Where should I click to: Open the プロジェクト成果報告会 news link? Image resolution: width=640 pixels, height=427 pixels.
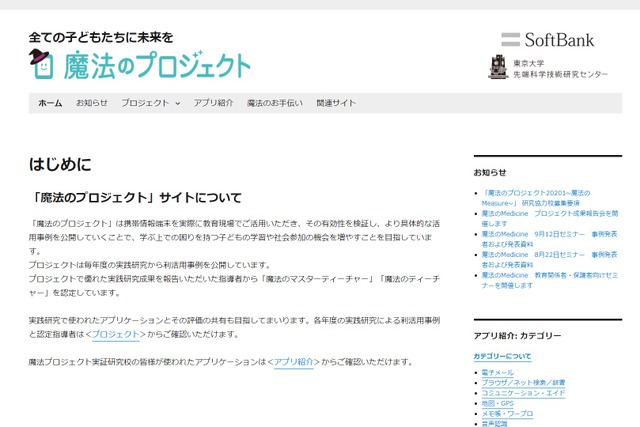tap(549, 218)
